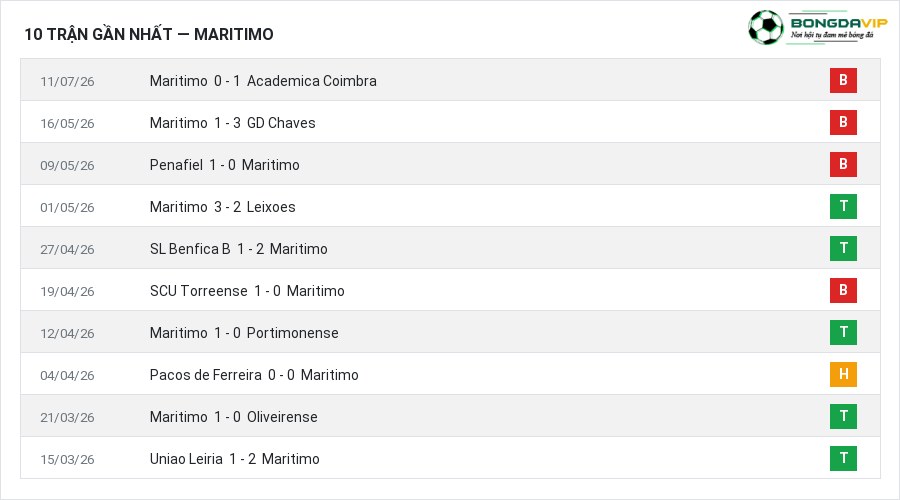Click the BongdaVIP soccer ball logo

click(x=765, y=27)
